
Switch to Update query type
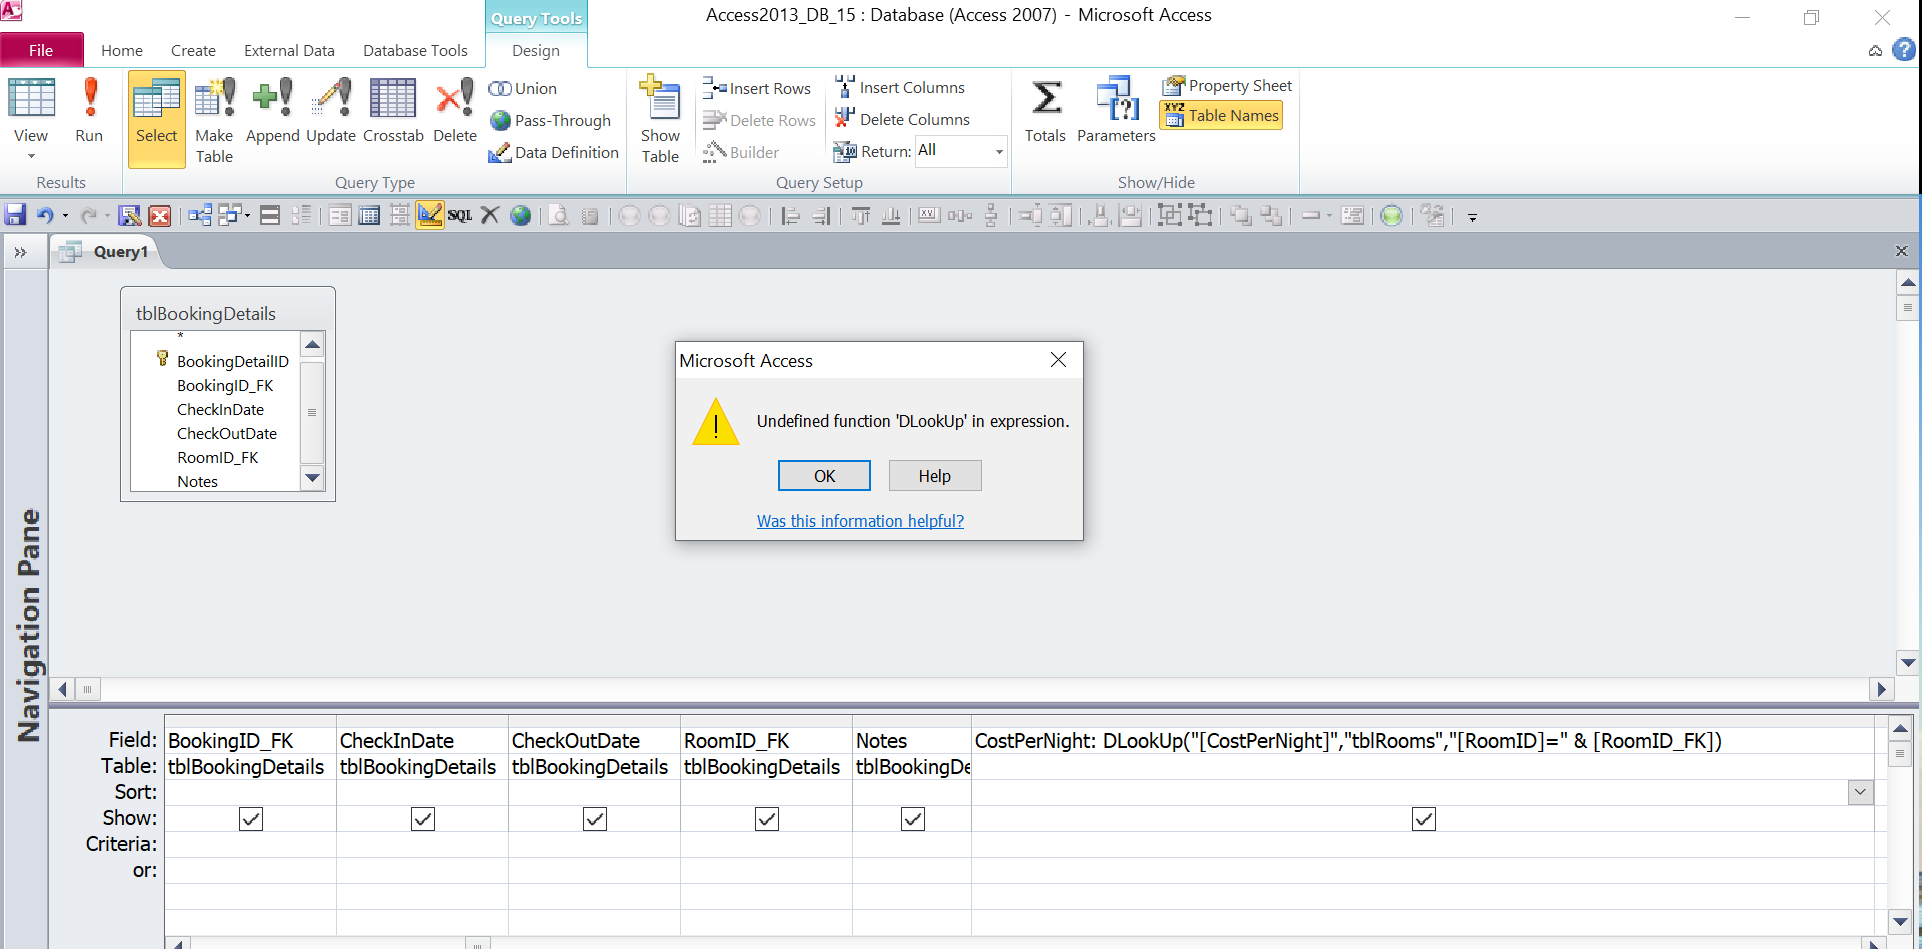331,111
